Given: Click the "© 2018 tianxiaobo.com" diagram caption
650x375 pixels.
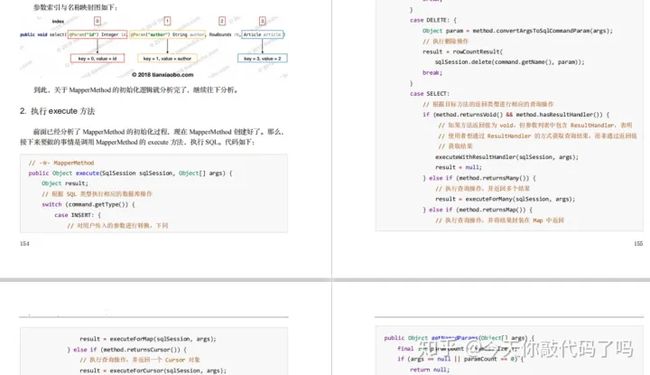Looking at the screenshot, I should click(x=162, y=75).
